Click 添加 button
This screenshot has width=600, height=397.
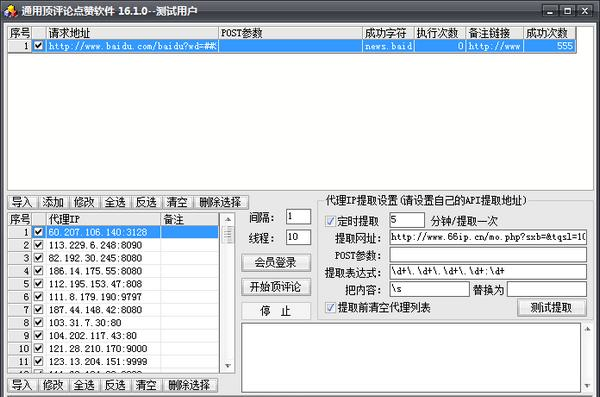coord(53,202)
